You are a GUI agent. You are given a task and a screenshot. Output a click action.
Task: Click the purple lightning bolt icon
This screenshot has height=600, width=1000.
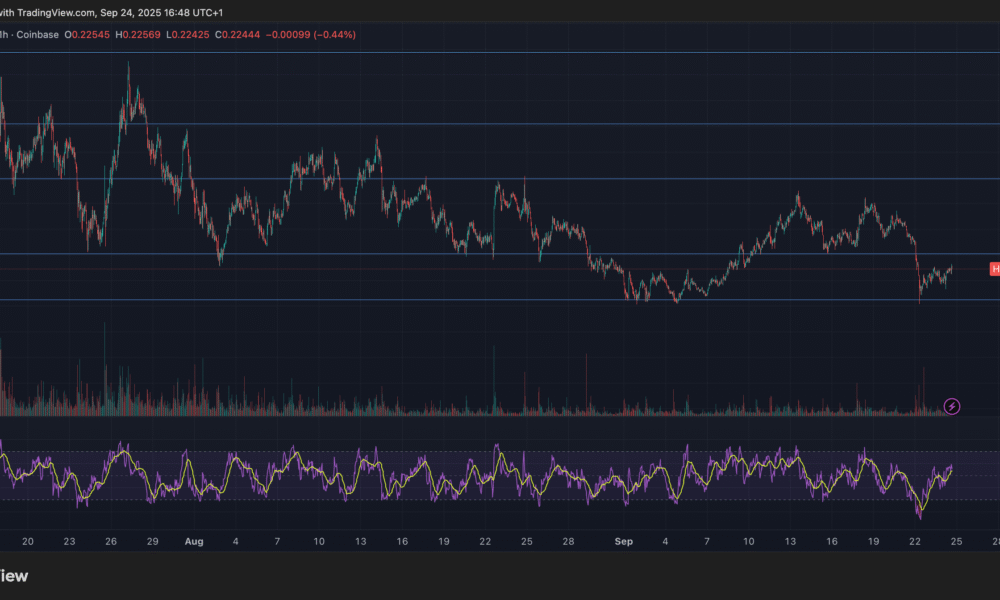[x=952, y=406]
